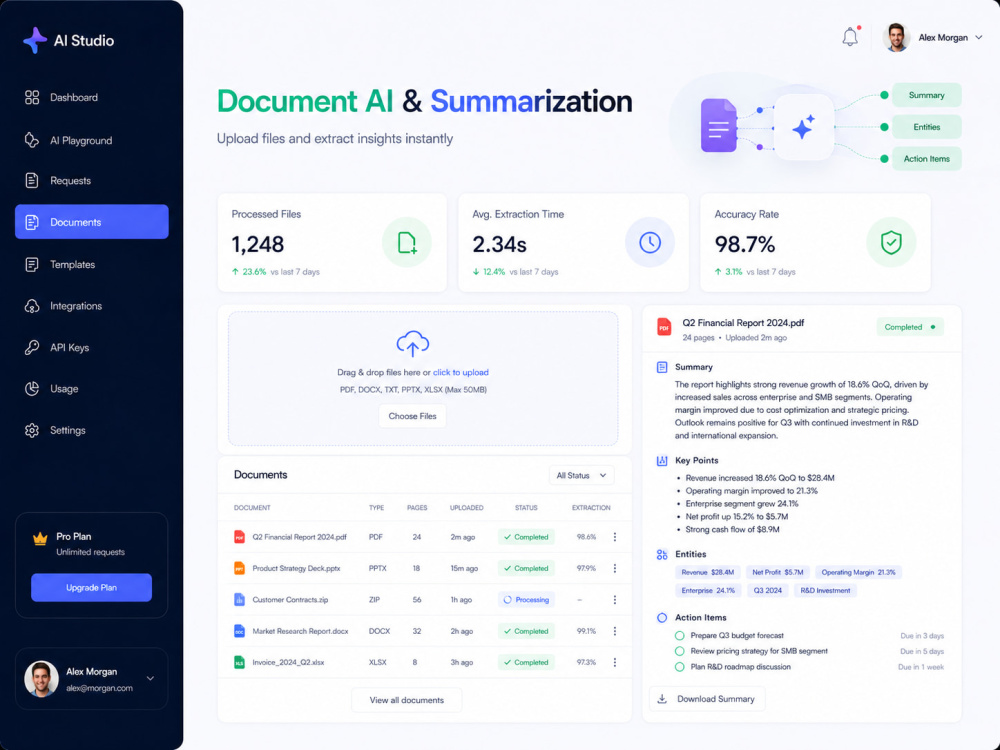Click the Choose Files button
Image resolution: width=1000 pixels, height=750 pixels.
click(x=413, y=416)
